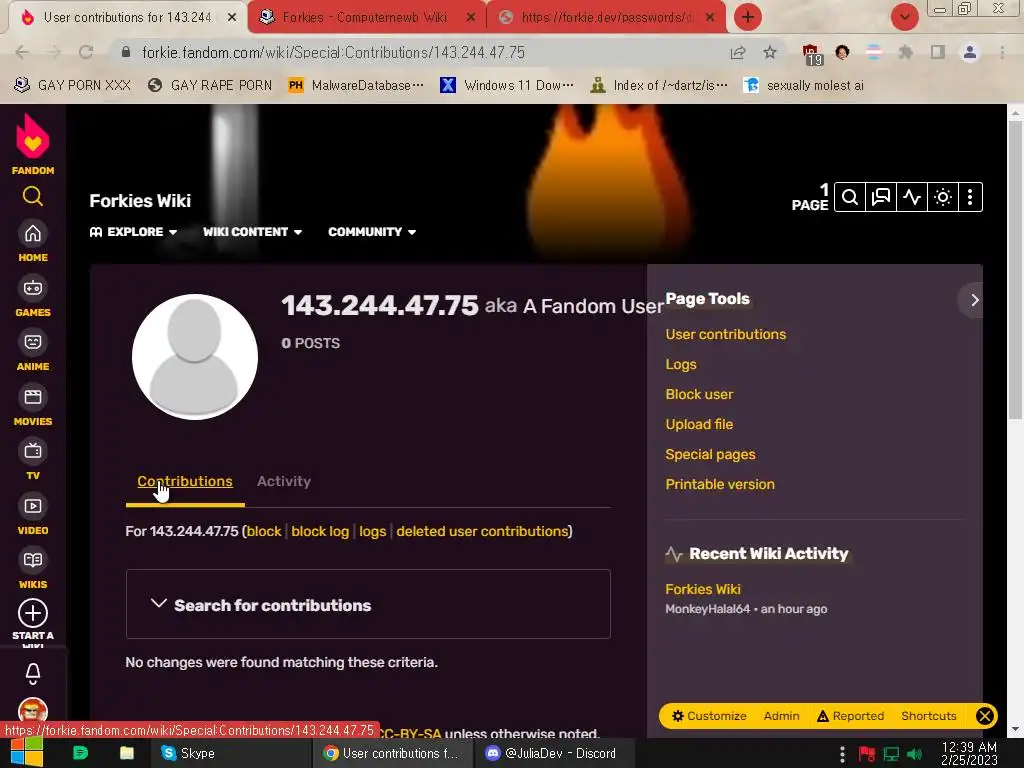Click the volume icon in system tray
1024x768 pixels.
tap(915, 754)
